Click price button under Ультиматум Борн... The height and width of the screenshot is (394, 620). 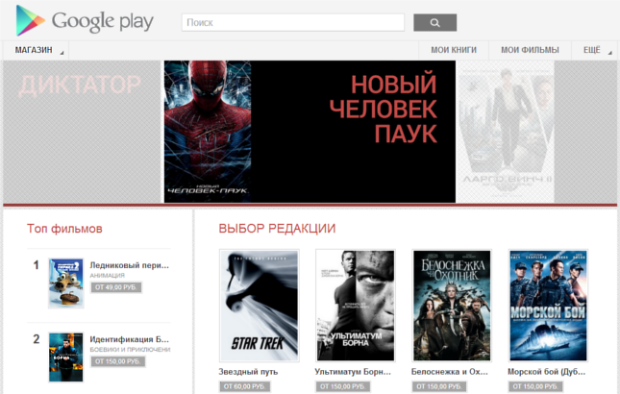point(343,386)
